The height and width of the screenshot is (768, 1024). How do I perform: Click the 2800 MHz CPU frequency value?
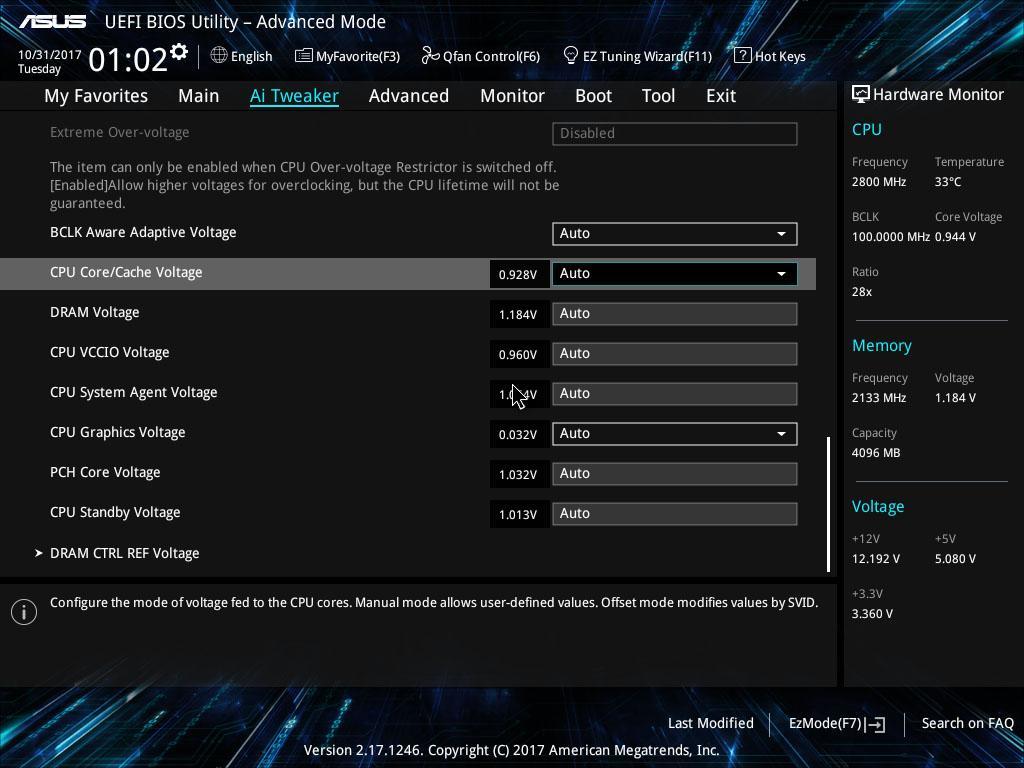pyautogui.click(x=878, y=182)
